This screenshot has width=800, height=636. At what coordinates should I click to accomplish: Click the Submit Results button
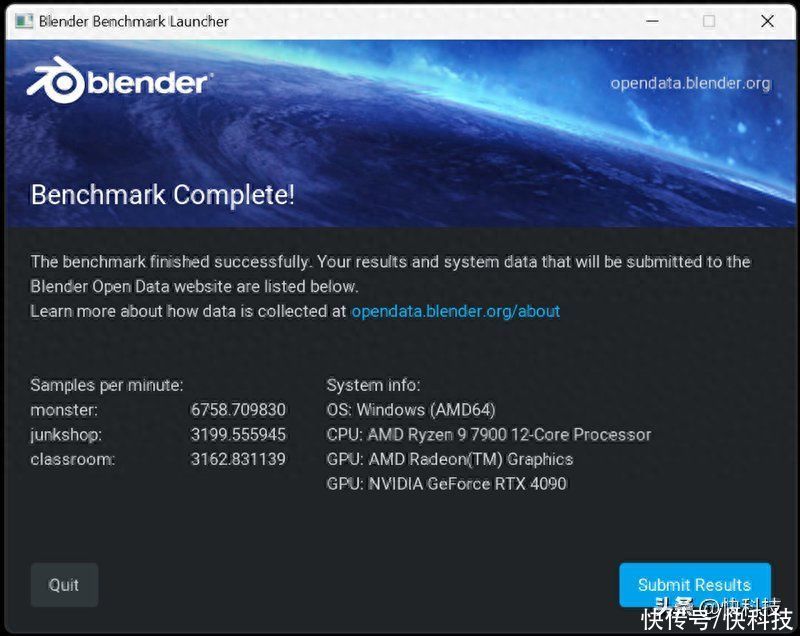(x=694, y=584)
